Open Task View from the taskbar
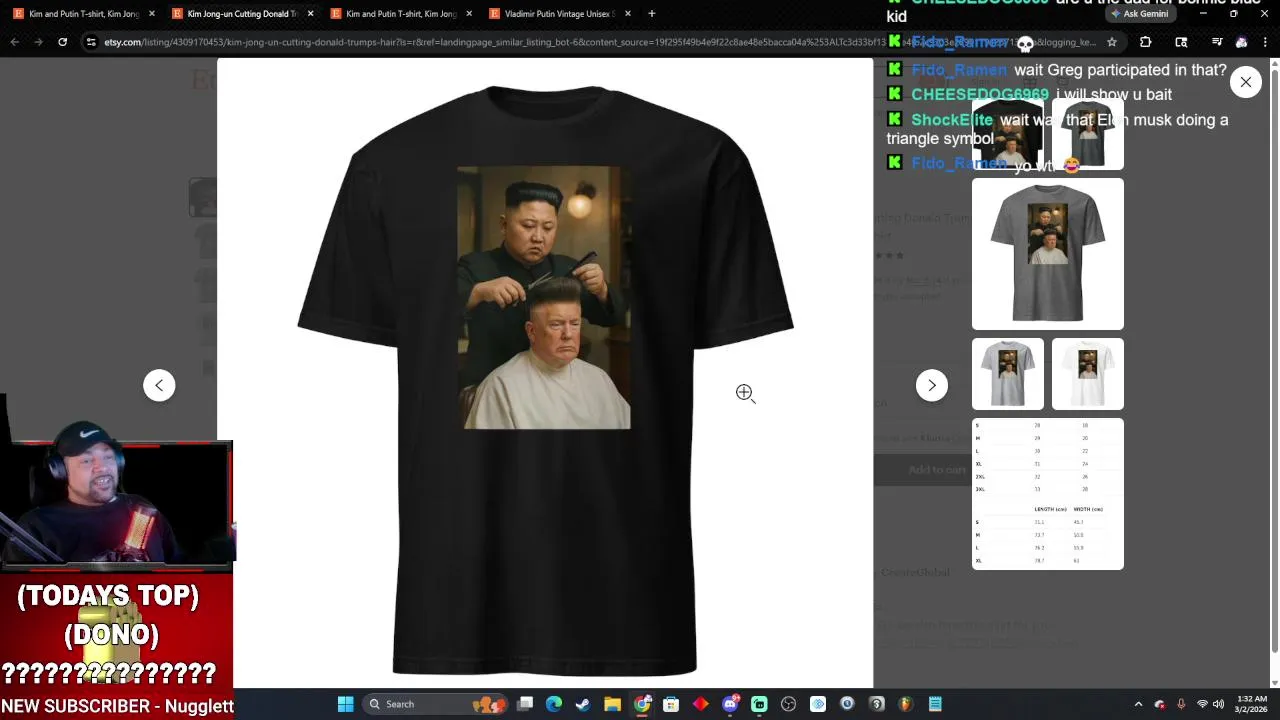Viewport: 1280px width, 720px height. point(525,704)
